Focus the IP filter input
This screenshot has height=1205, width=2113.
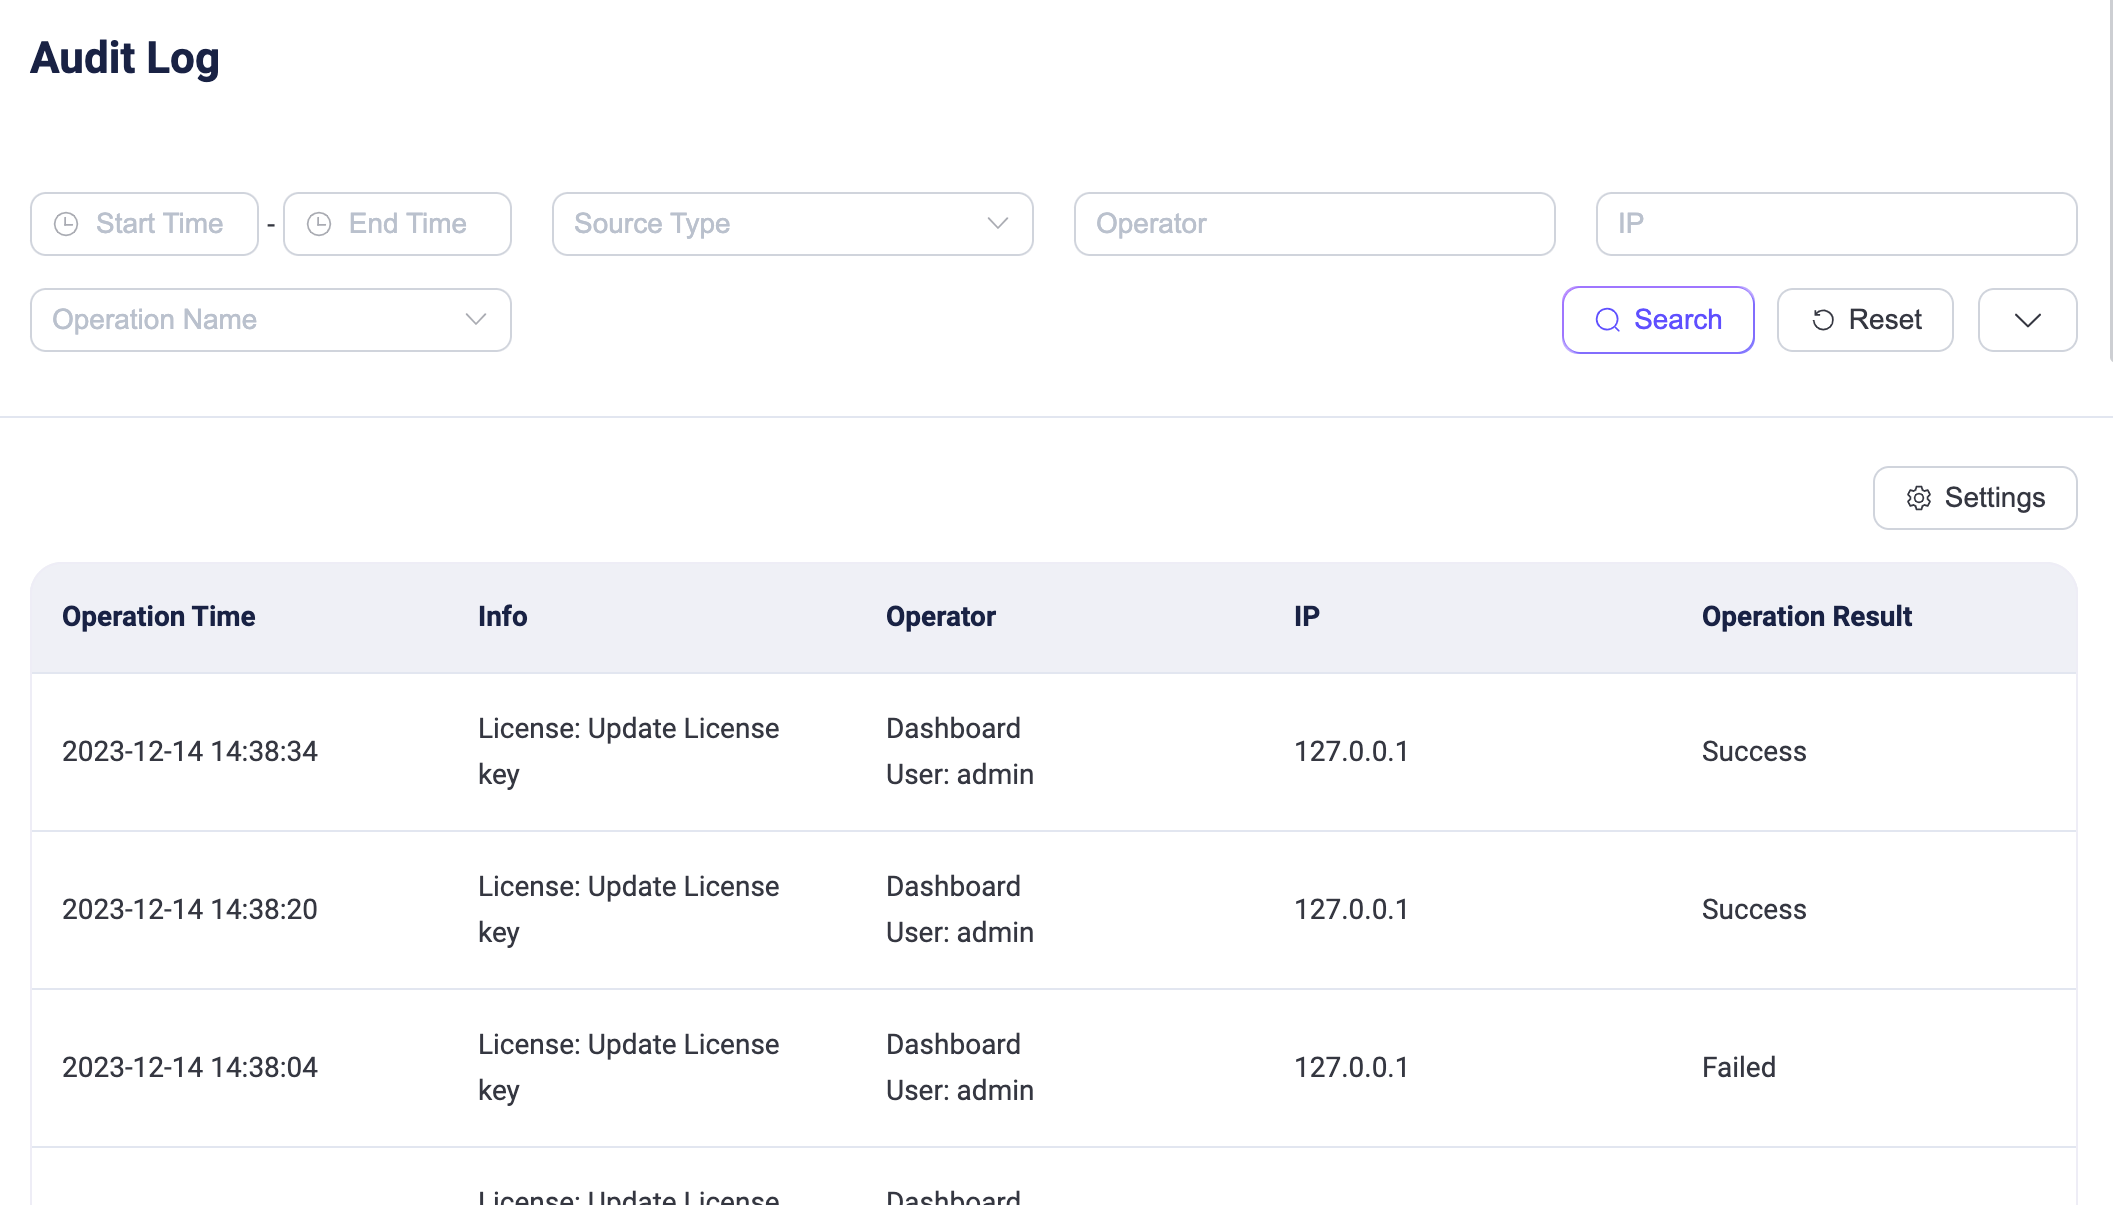(1835, 224)
